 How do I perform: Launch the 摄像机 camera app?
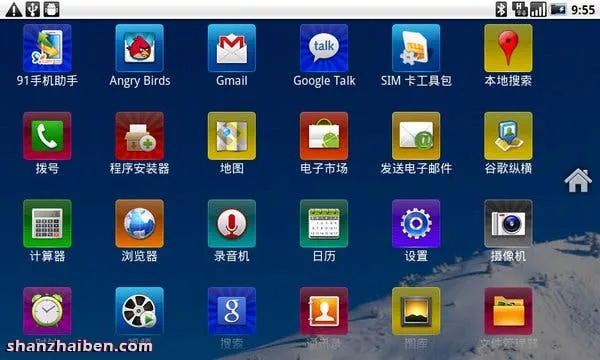click(508, 223)
